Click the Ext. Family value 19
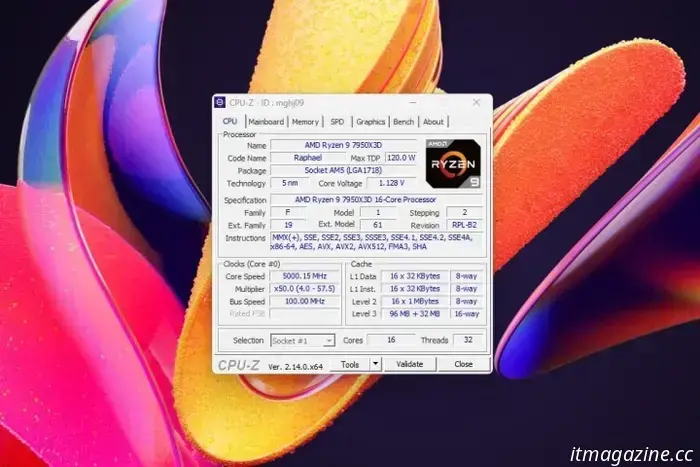Screen dimensions: 700x467 click(288, 225)
